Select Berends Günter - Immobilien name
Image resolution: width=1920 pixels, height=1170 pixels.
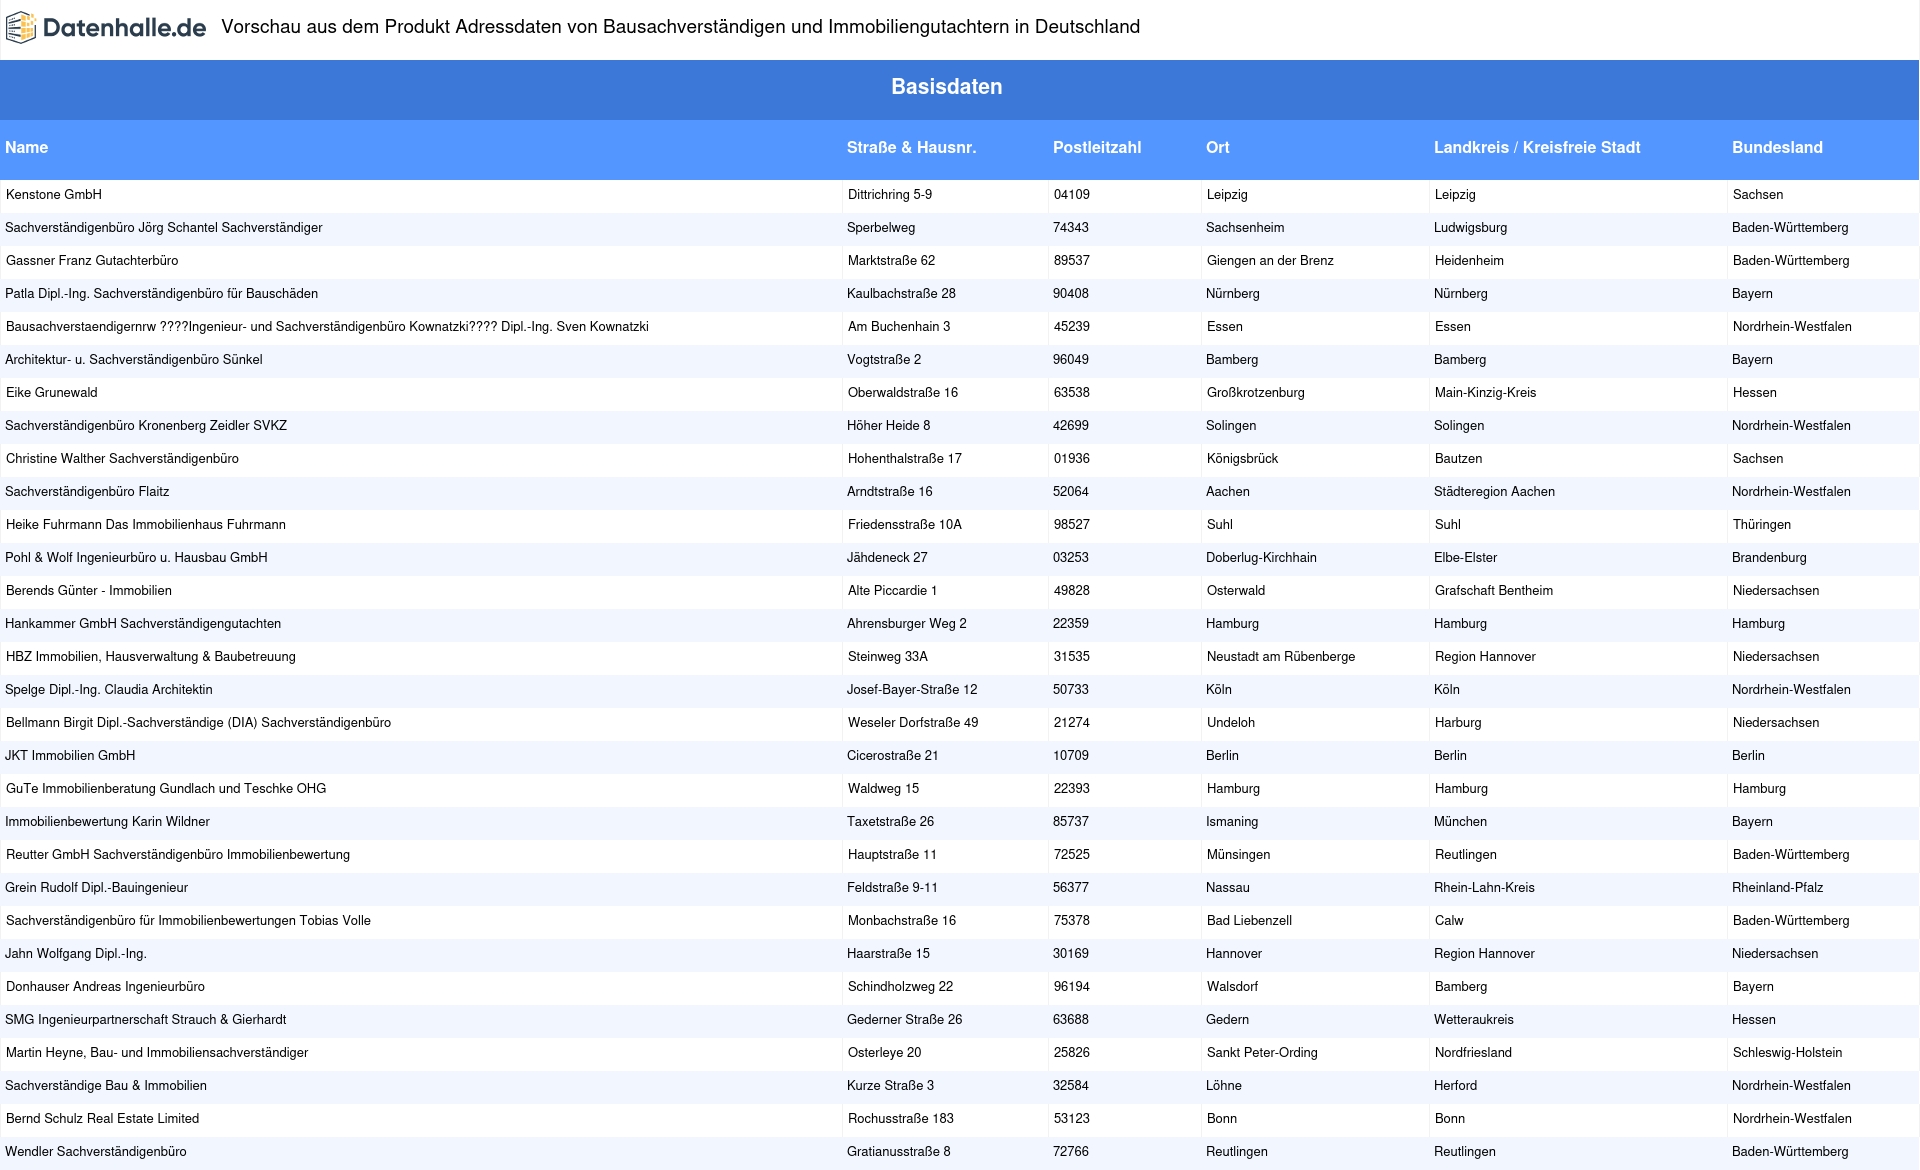point(89,590)
